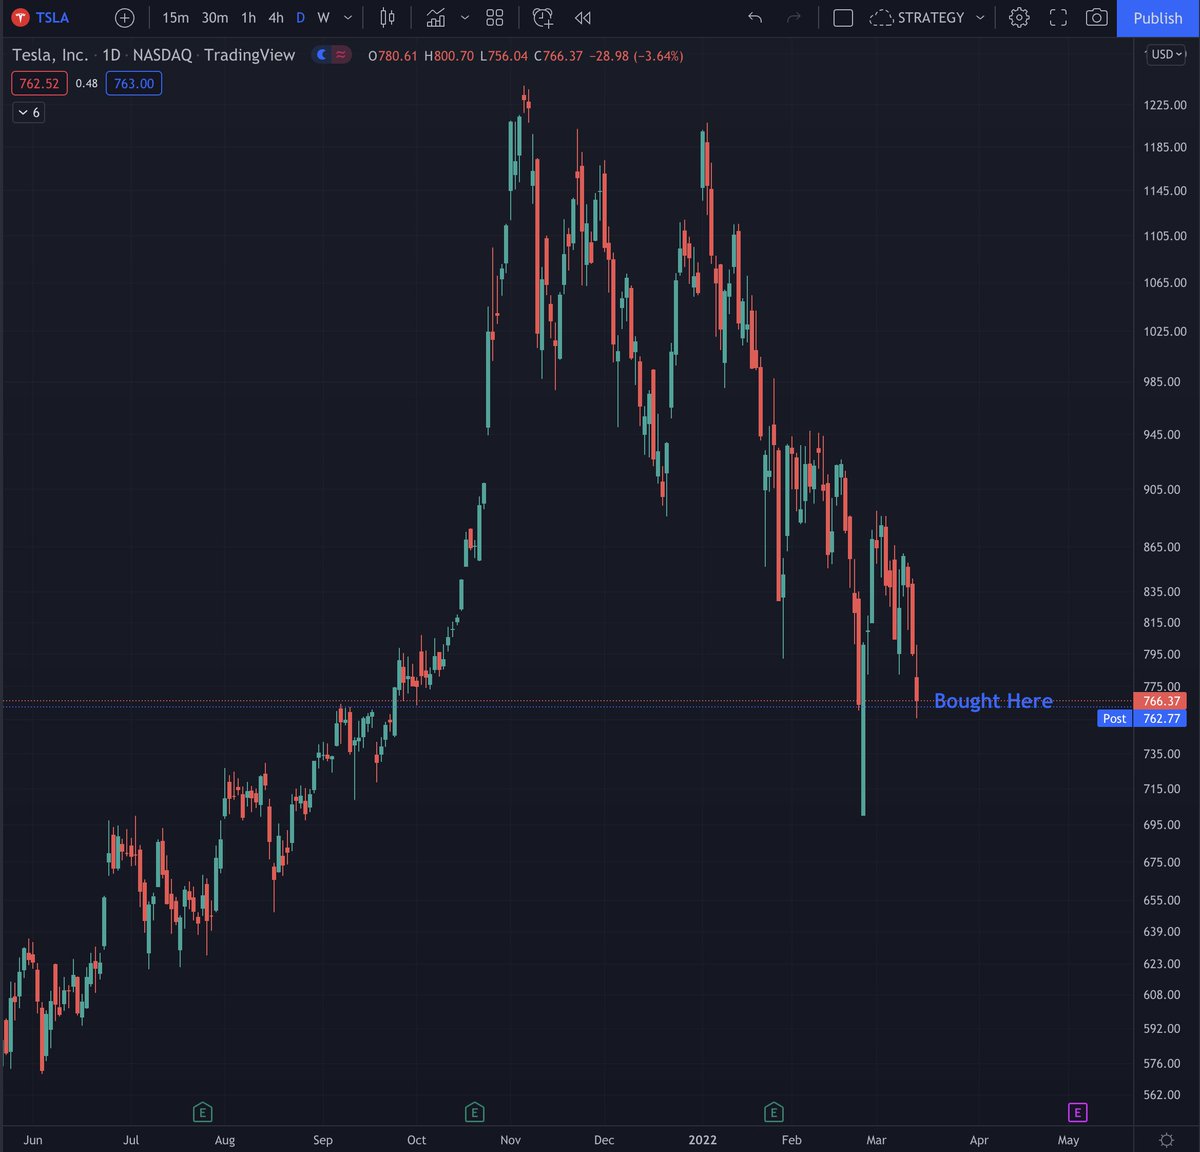This screenshot has height=1152, width=1200.
Task: Switch to the 15m timeframe
Action: pos(175,17)
